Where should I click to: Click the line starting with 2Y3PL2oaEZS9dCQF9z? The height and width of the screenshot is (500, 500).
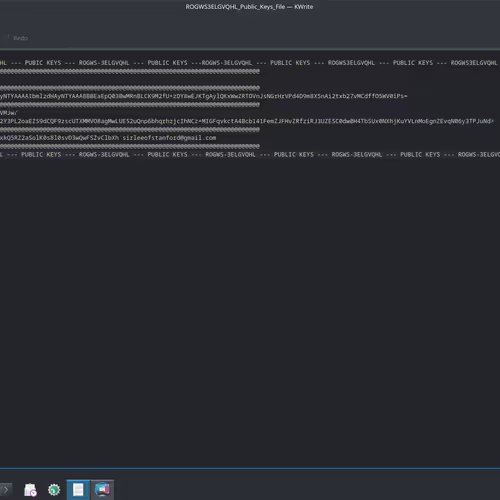247,121
